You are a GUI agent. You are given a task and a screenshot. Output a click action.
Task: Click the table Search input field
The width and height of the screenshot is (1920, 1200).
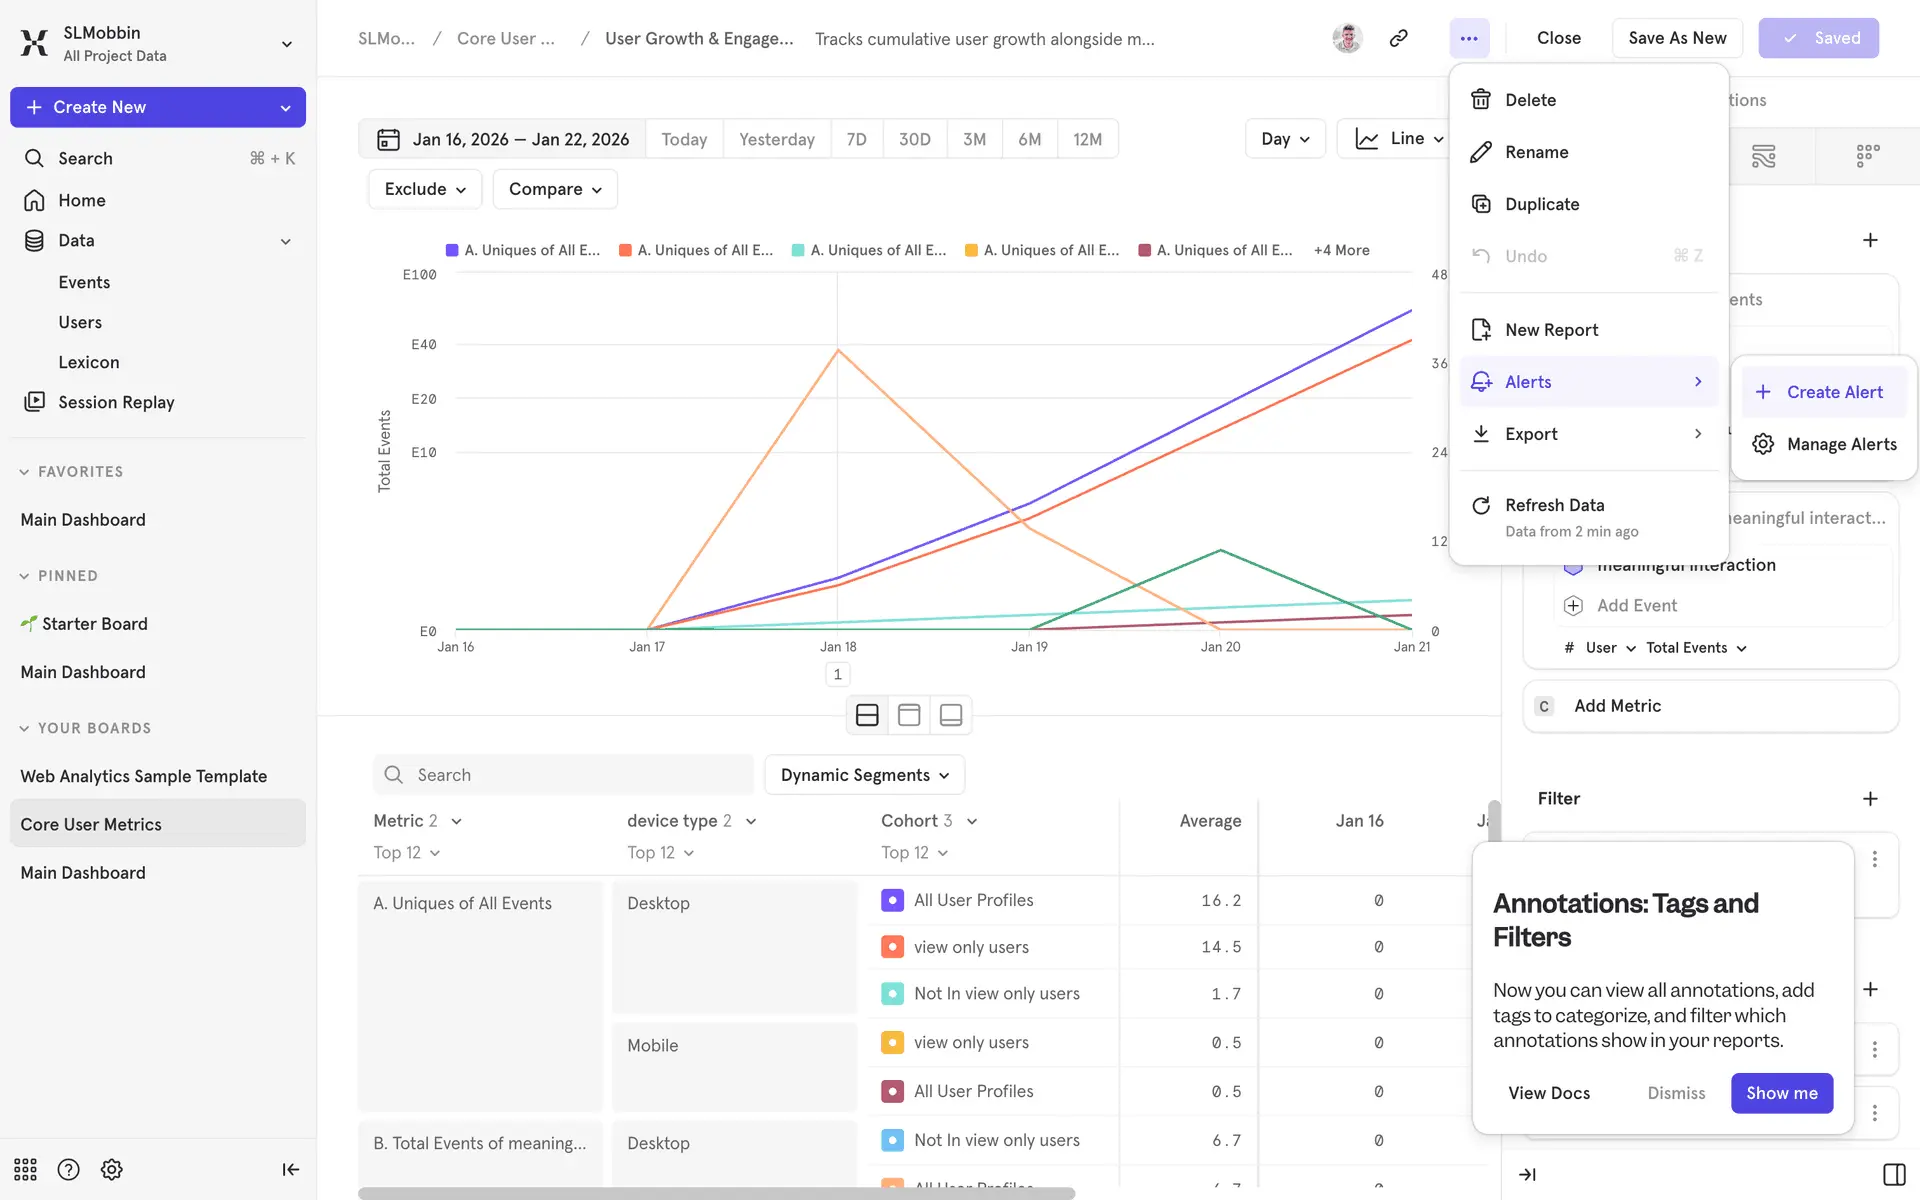563,775
